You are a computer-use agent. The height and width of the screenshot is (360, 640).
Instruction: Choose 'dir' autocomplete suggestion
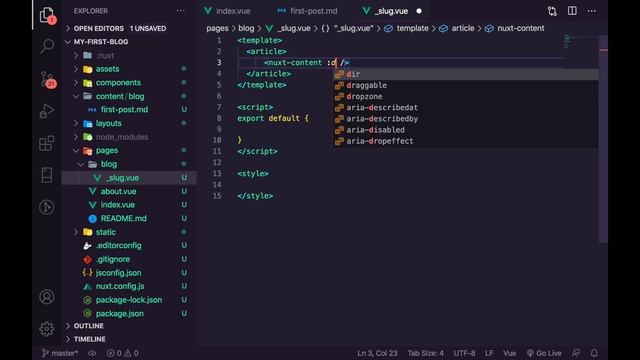[466, 74]
